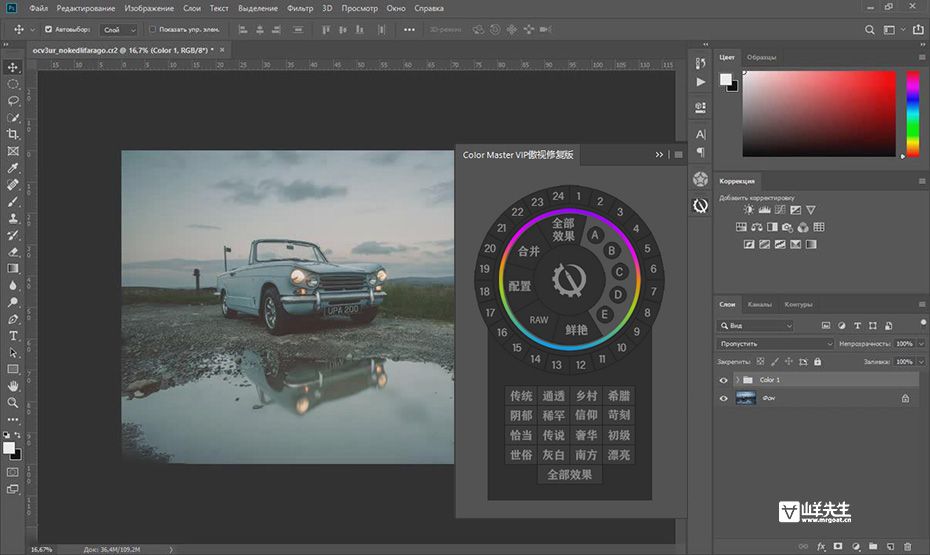The image size is (930, 555).
Task: Hide the Фон layer
Action: 724,398
